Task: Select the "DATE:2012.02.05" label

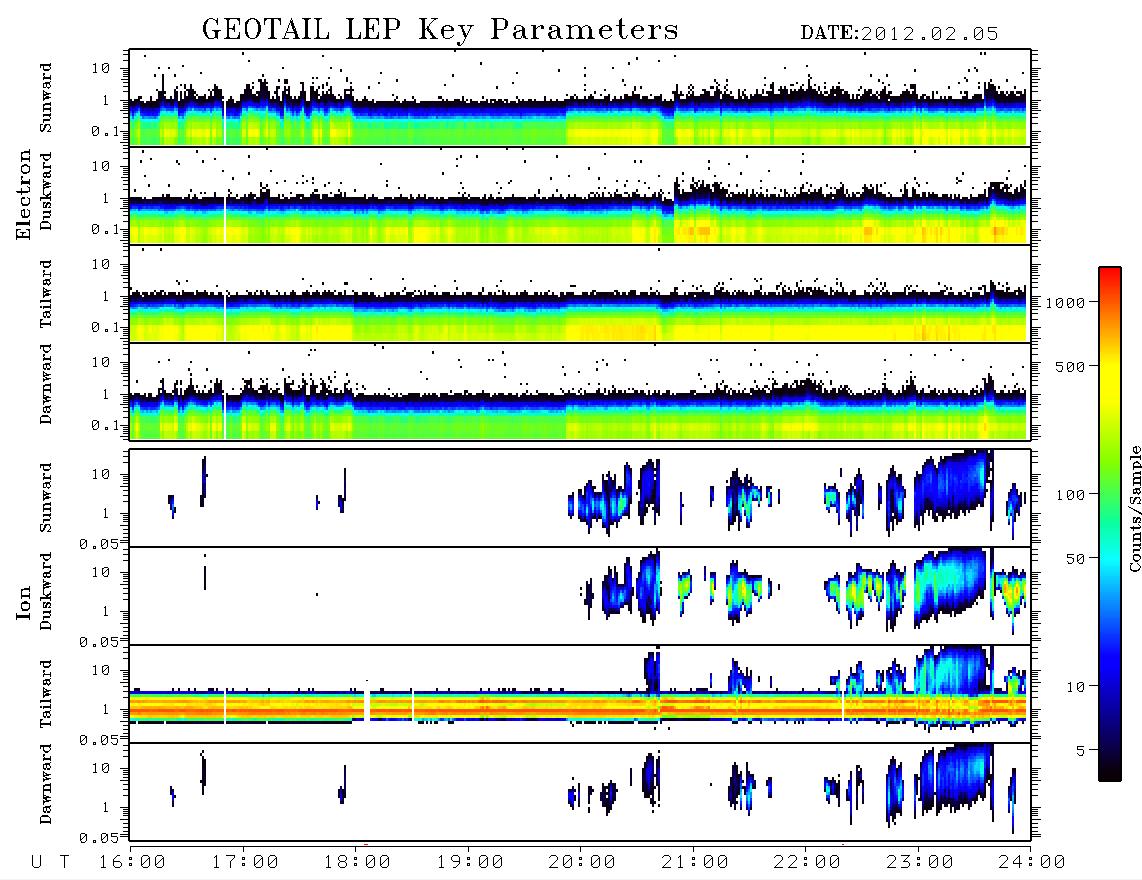Action: (899, 34)
